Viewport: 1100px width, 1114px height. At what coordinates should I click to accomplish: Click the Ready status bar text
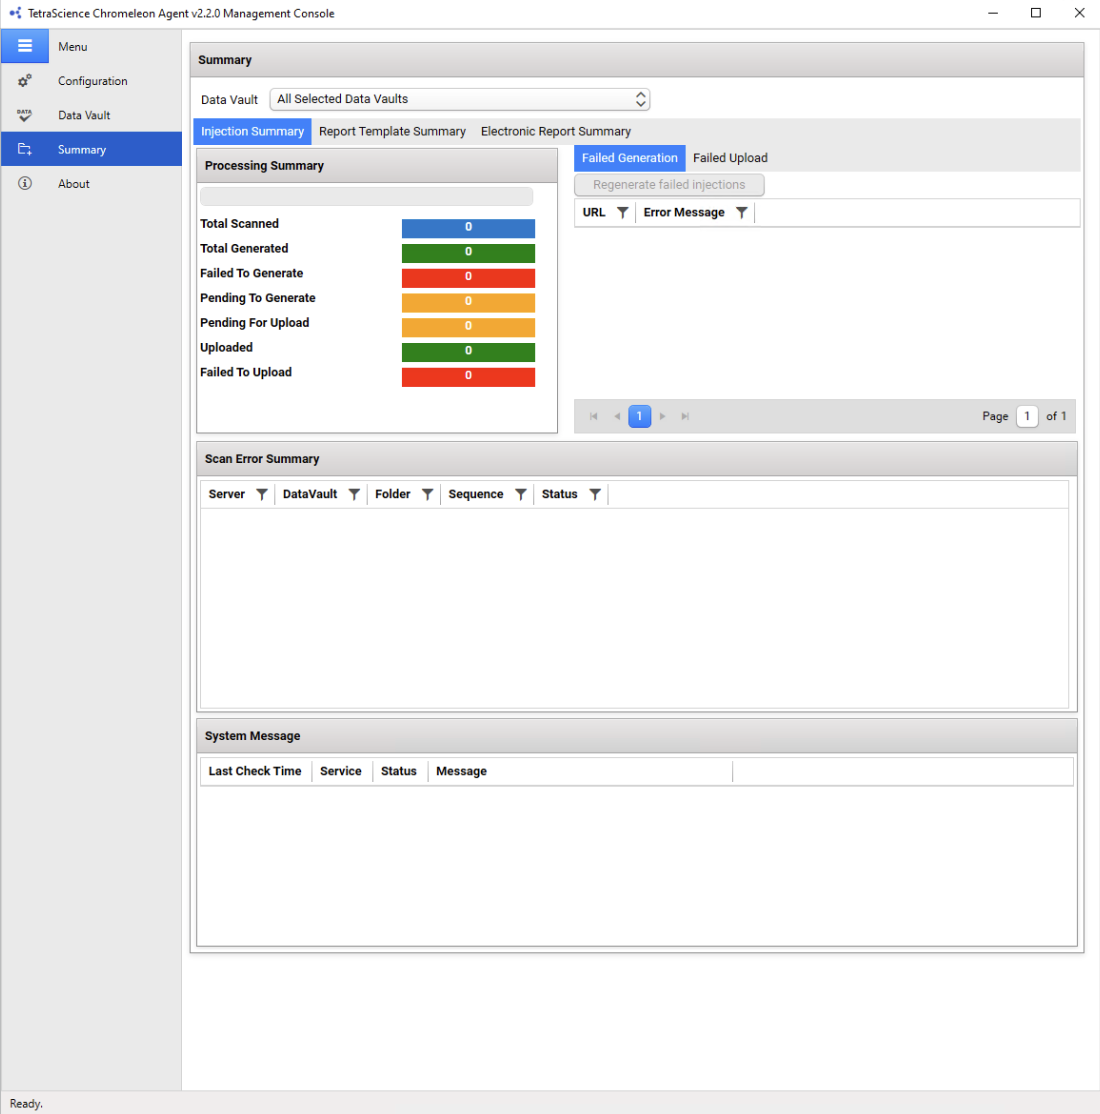point(26,1103)
